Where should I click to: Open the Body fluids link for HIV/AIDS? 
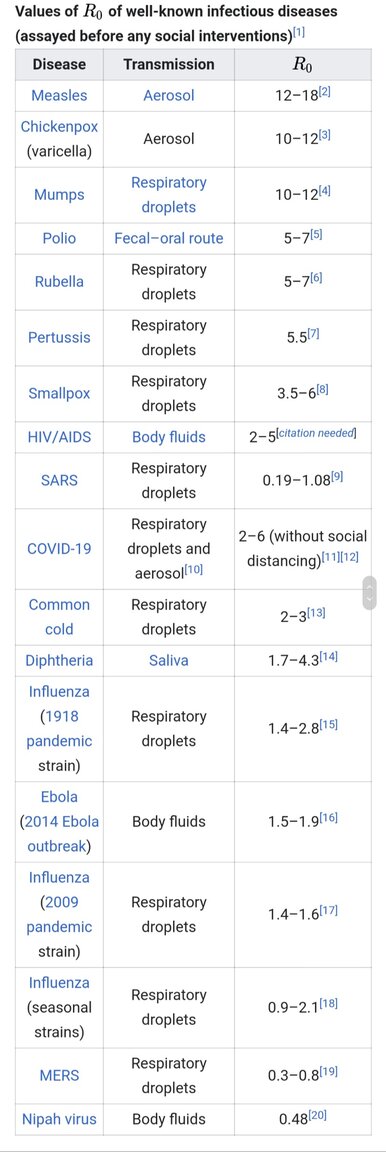(168, 437)
